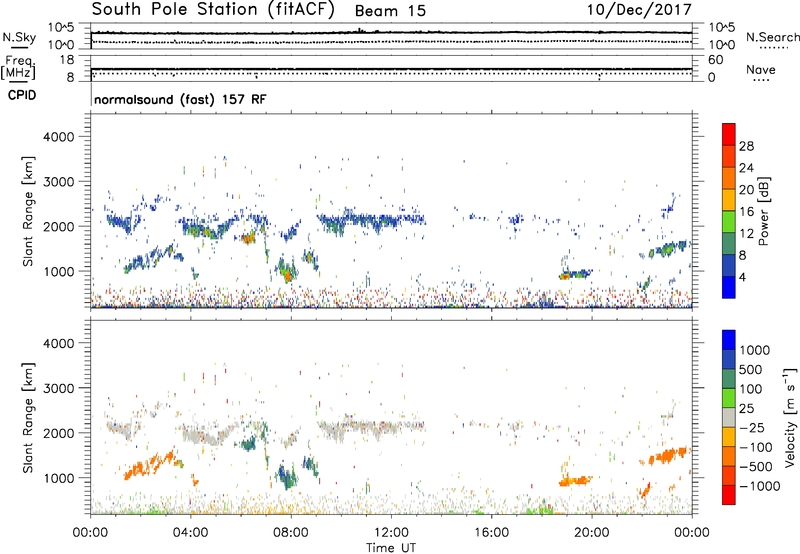
Task: Click the 'South Pole Station (fitACF)' title
Action: (x=213, y=9)
